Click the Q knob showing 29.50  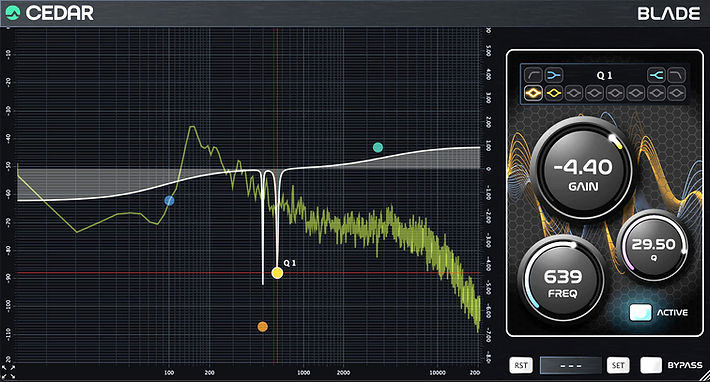(653, 247)
